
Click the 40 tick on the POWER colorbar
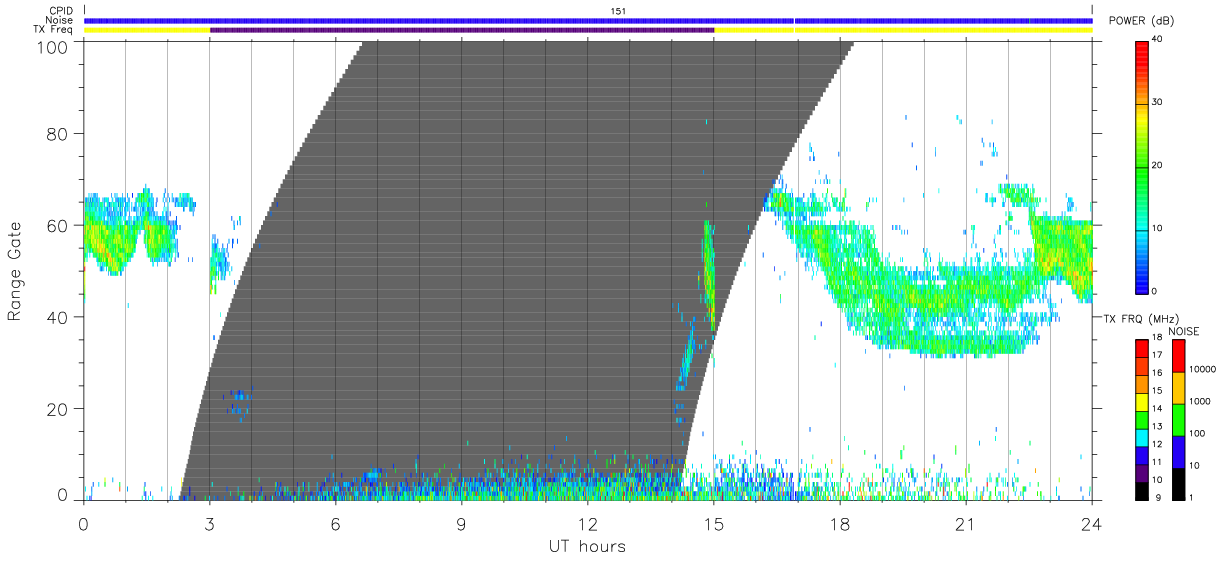[x=1159, y=40]
